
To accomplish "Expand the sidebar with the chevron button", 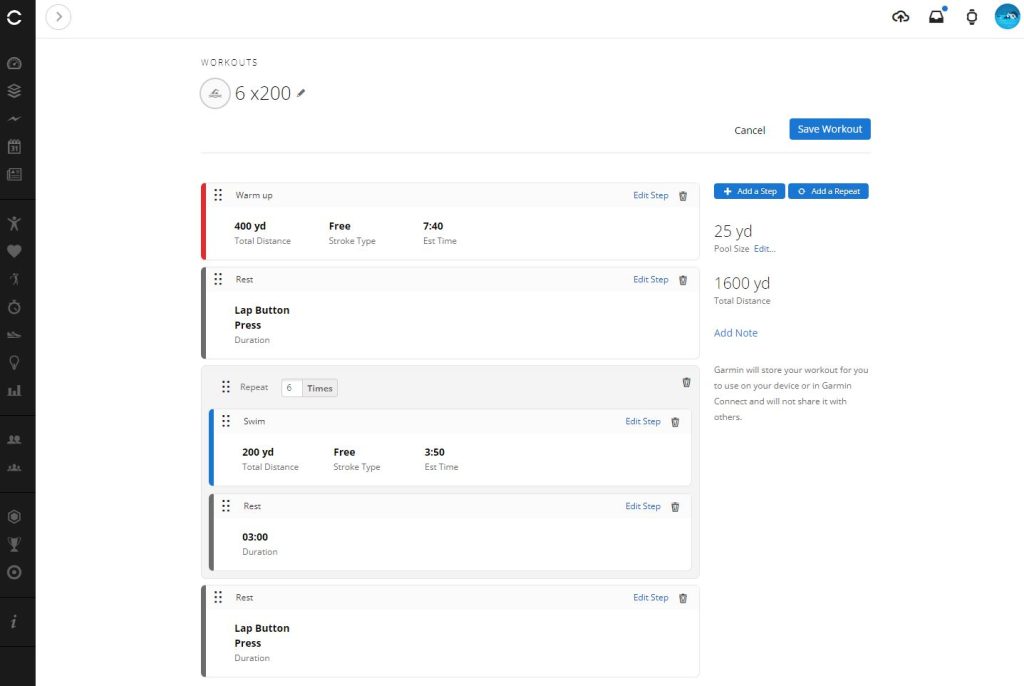I will [58, 17].
